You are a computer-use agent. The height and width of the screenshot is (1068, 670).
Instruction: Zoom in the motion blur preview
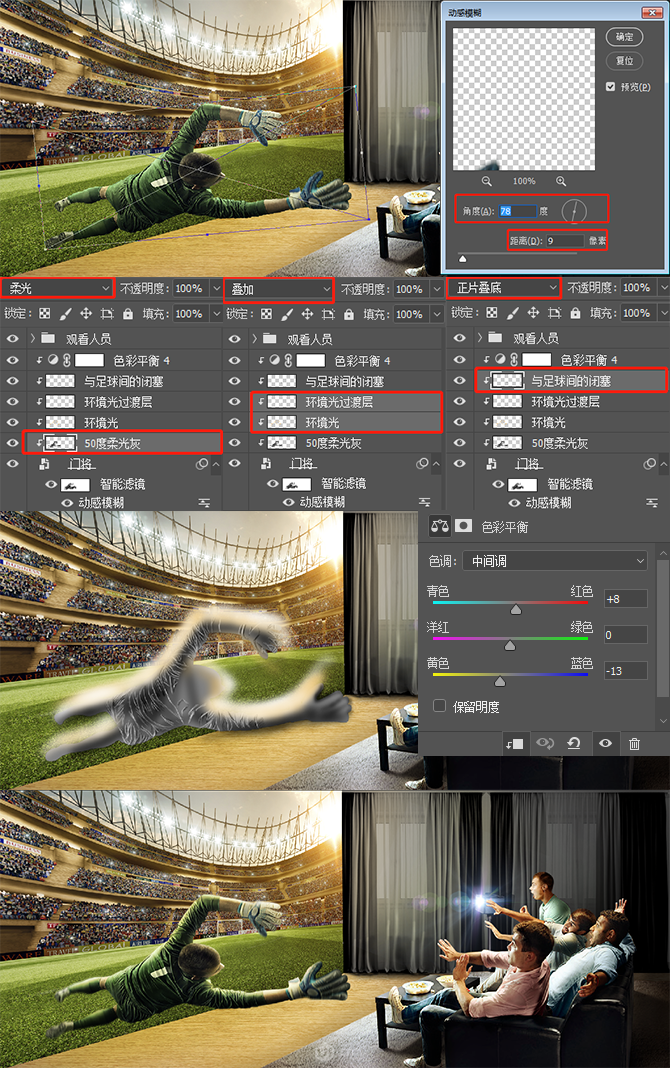[x=561, y=181]
